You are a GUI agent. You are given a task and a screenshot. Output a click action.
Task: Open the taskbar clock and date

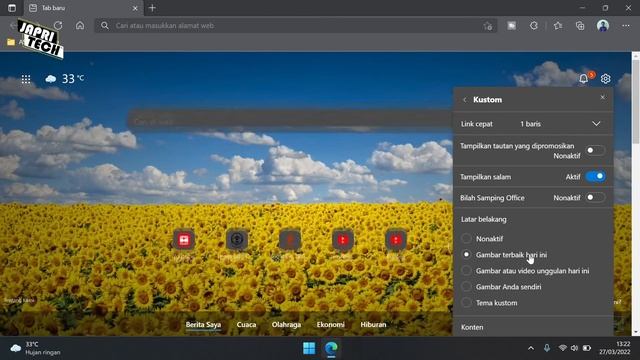tap(615, 348)
